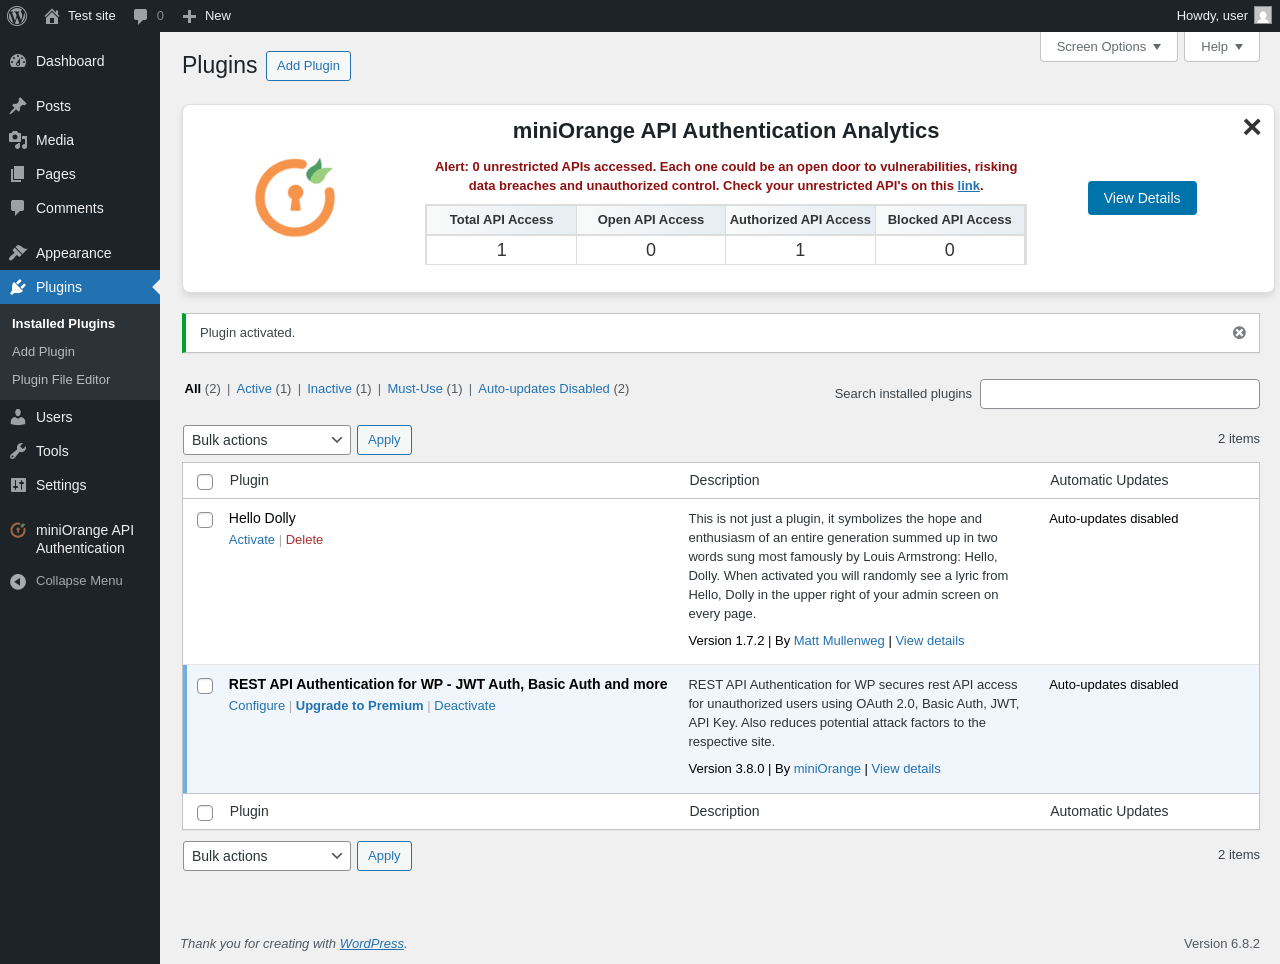Show Auto-updates Disabled plugins

pos(544,389)
